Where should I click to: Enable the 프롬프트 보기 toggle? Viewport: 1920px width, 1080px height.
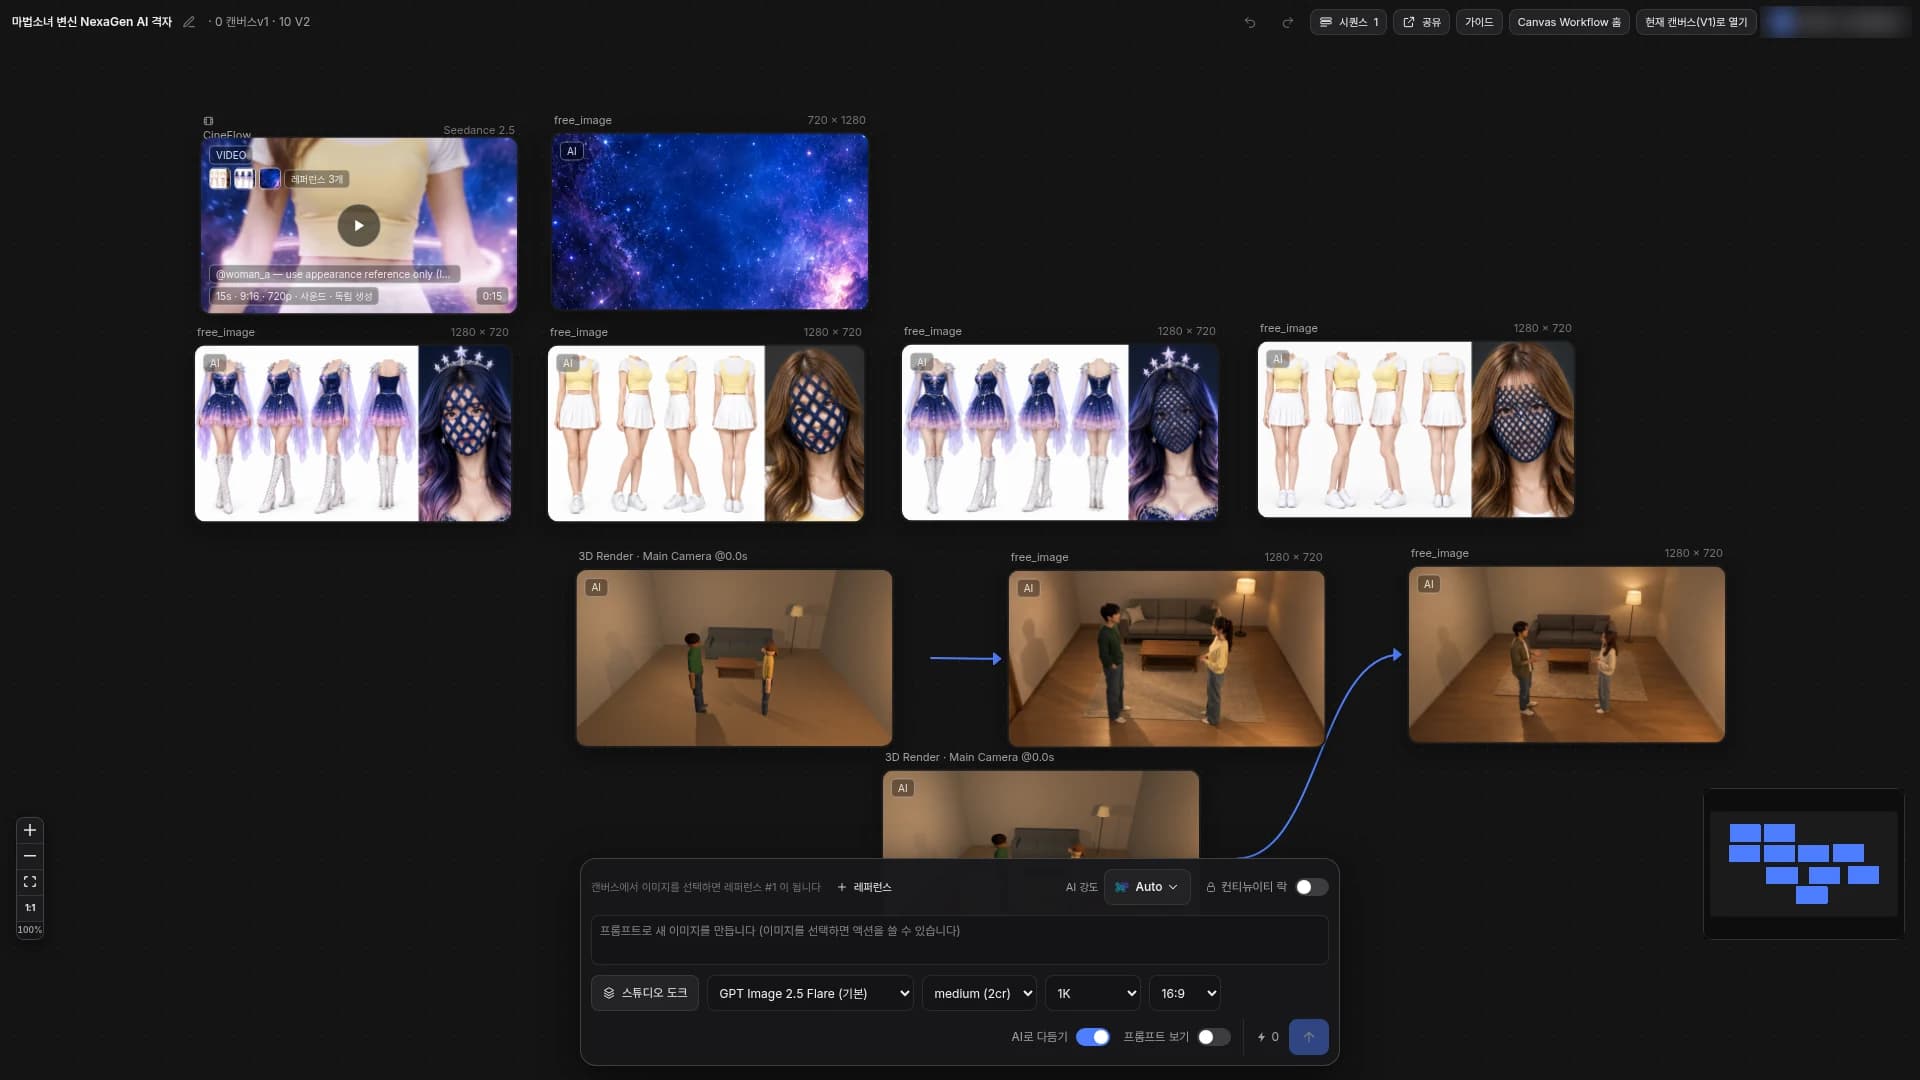[x=1214, y=1037]
